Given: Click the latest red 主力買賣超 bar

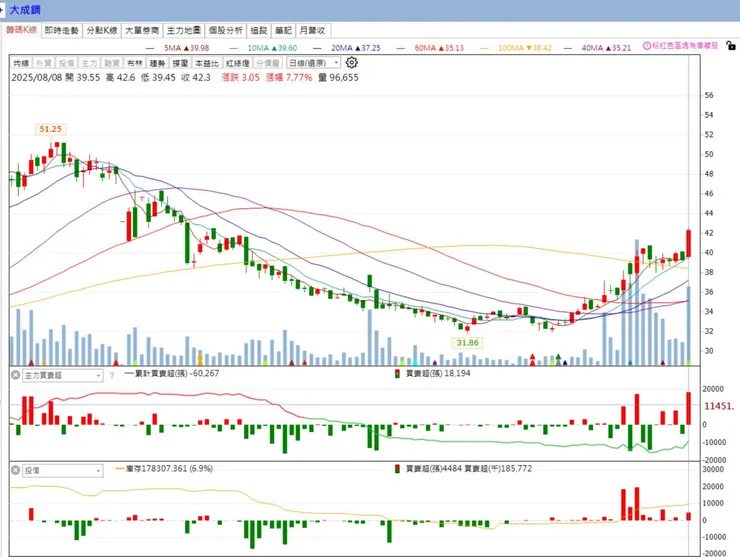Looking at the screenshot, I should pos(689,408).
